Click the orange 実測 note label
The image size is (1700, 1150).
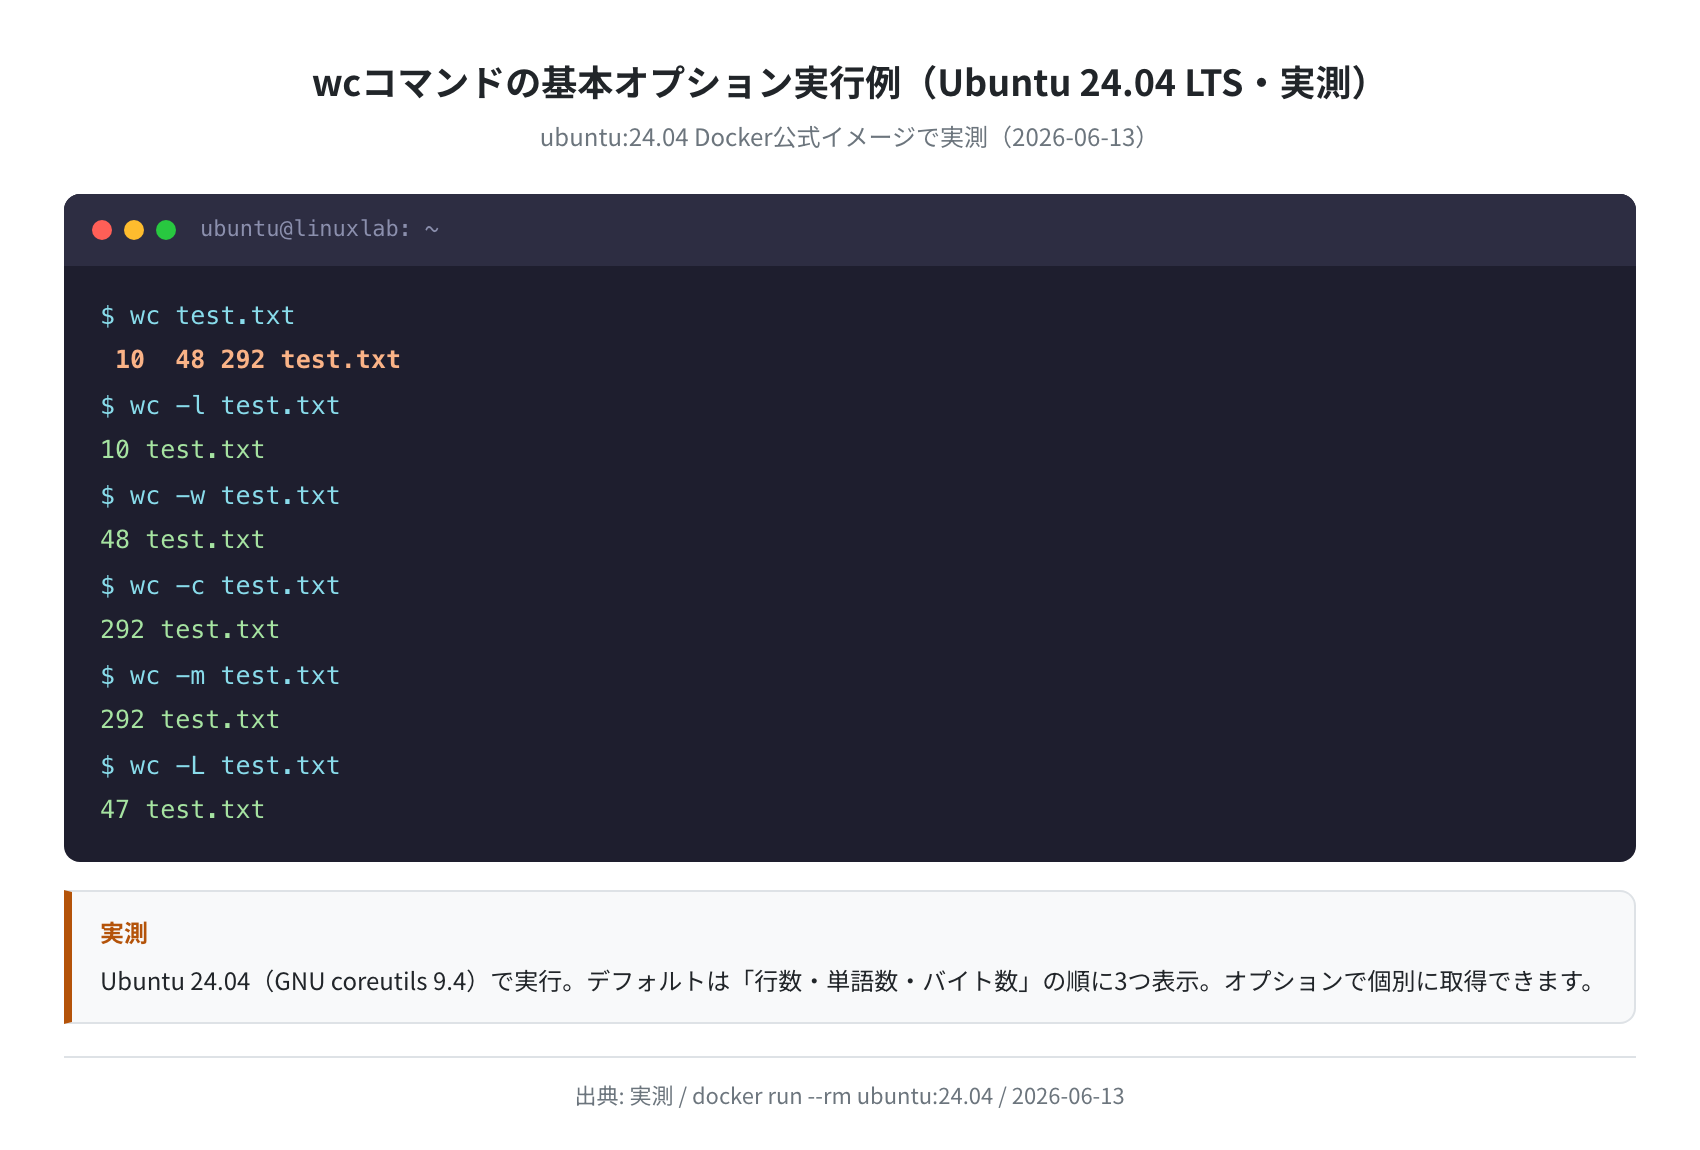(x=124, y=933)
